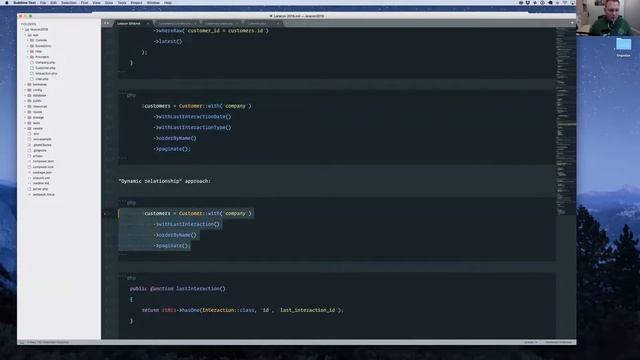Expand the Http folder
Viewport: 640px width, 360px height.
(28, 51)
